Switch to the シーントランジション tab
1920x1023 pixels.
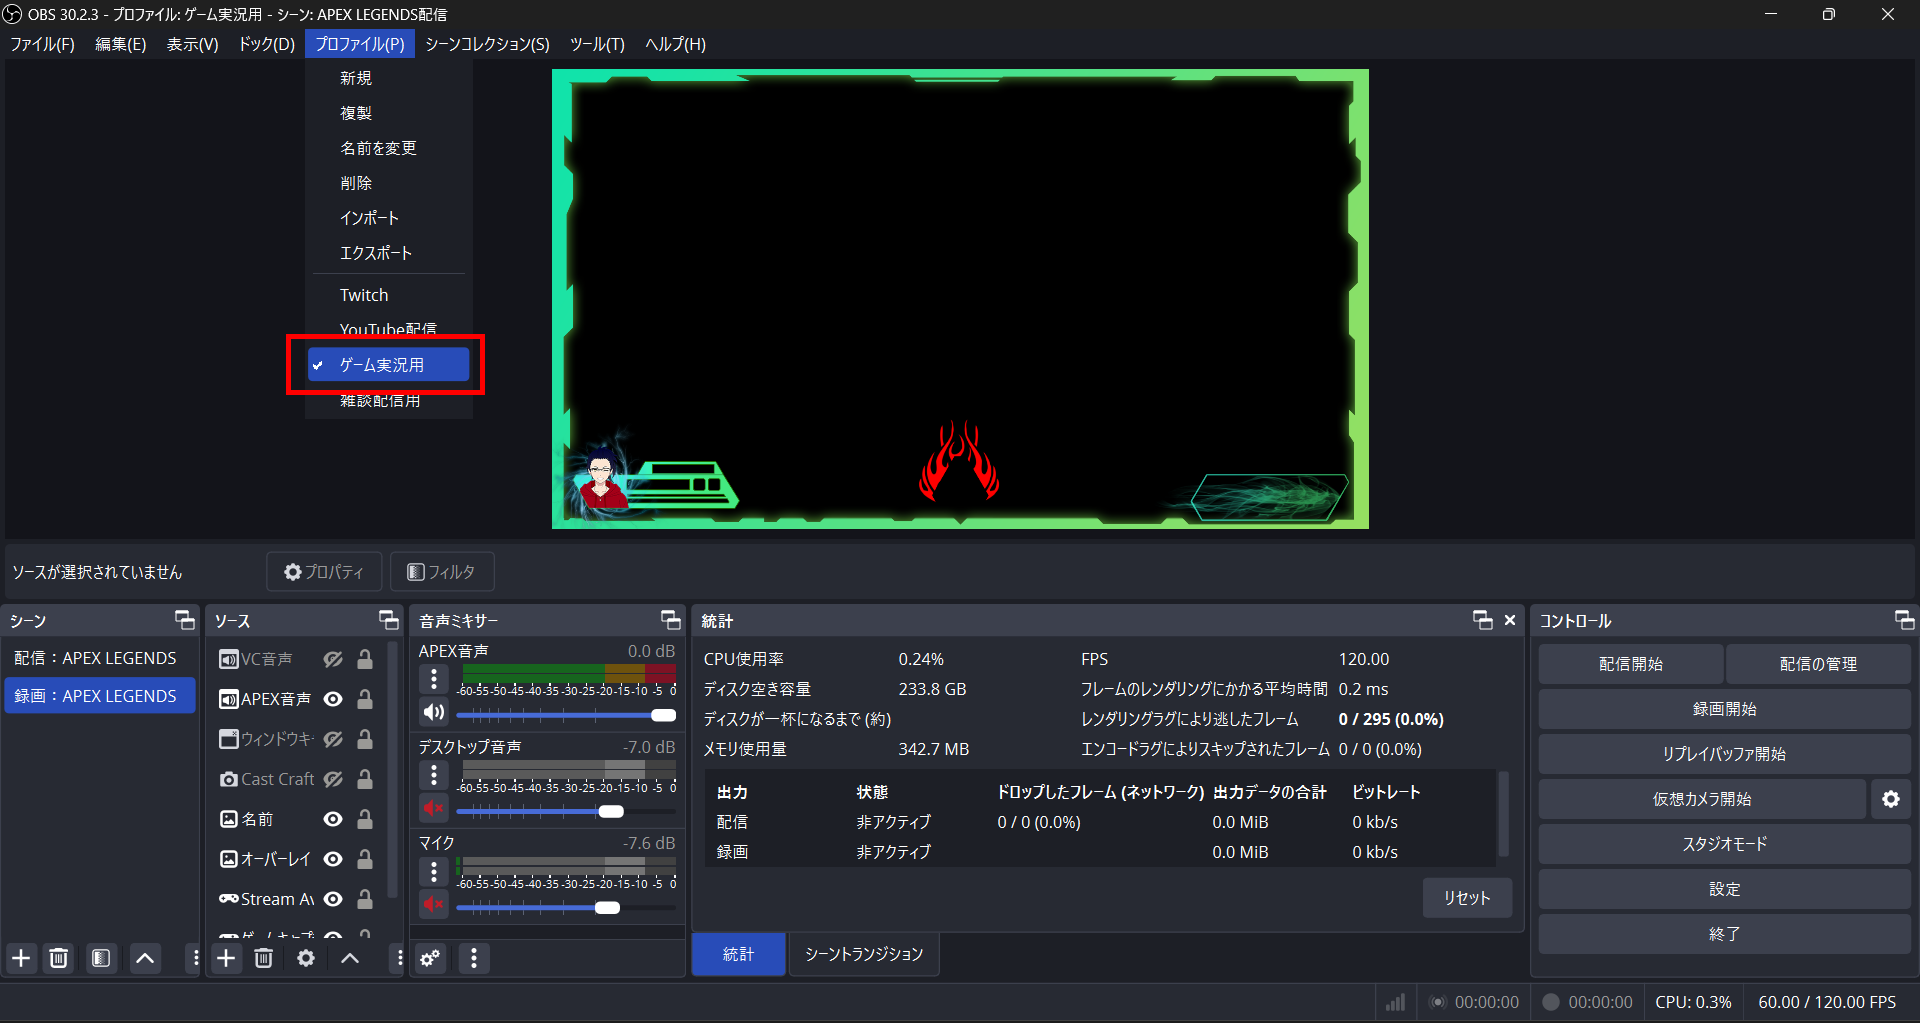click(864, 954)
